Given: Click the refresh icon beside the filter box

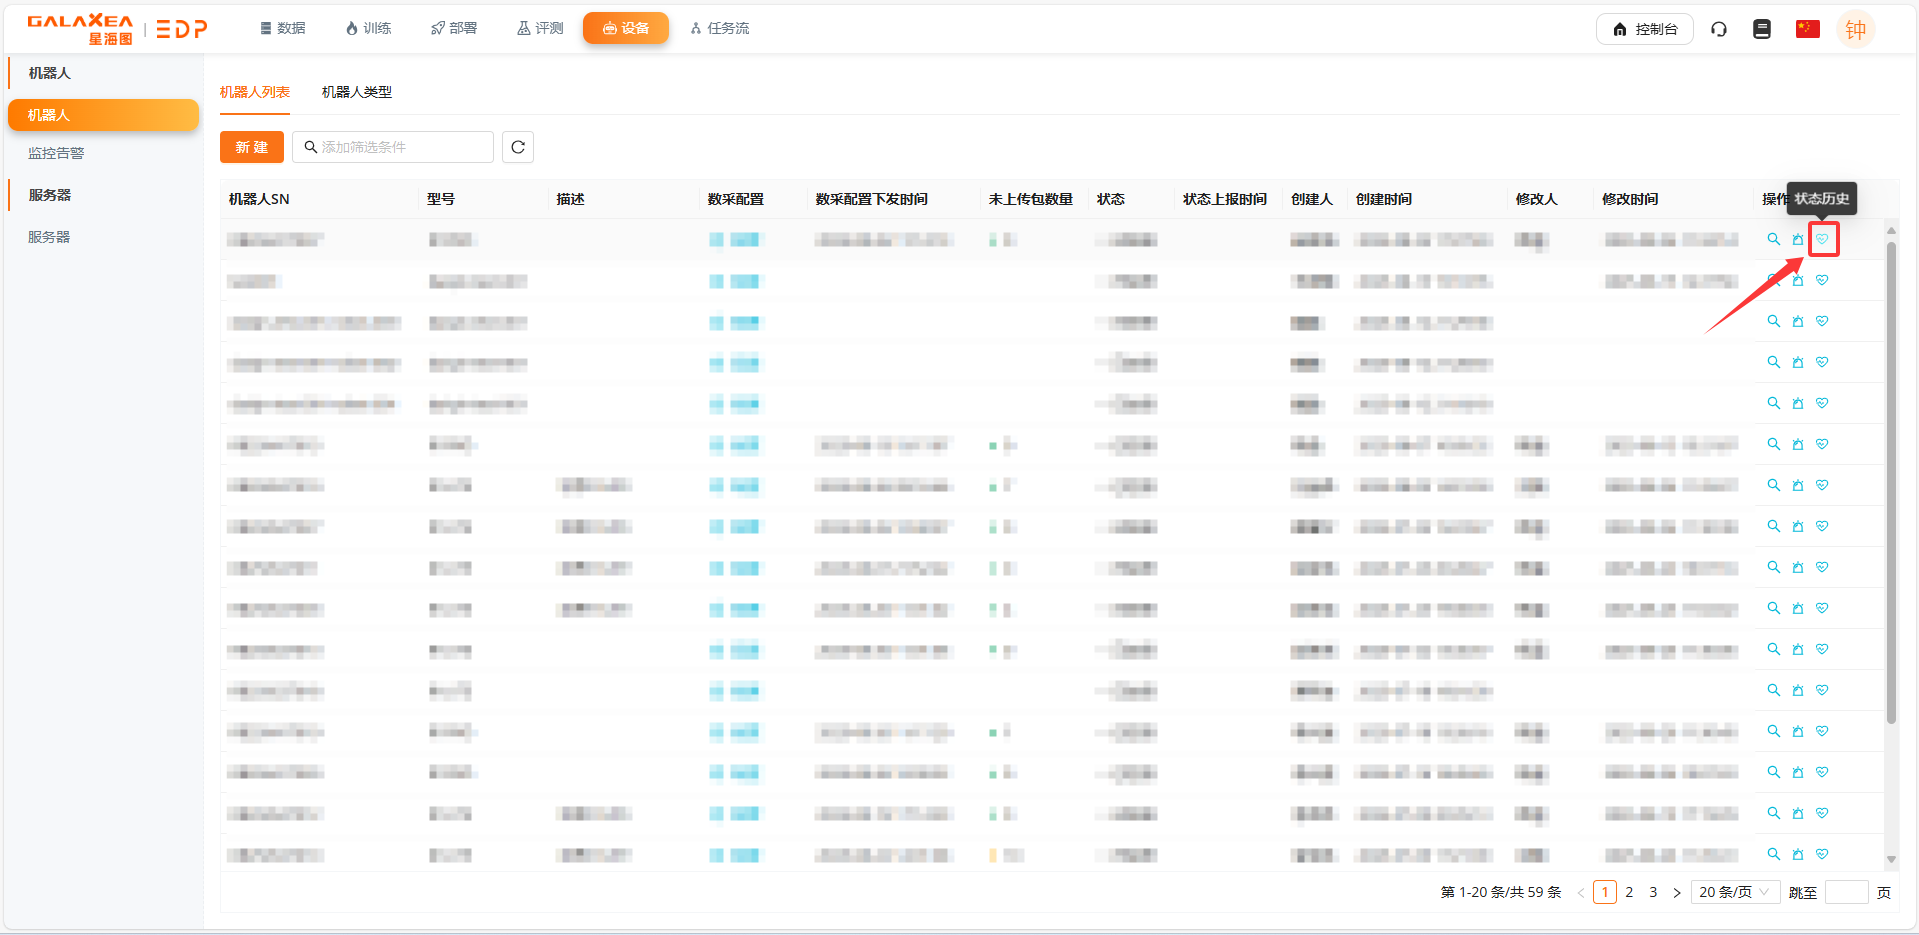Looking at the screenshot, I should (x=517, y=147).
